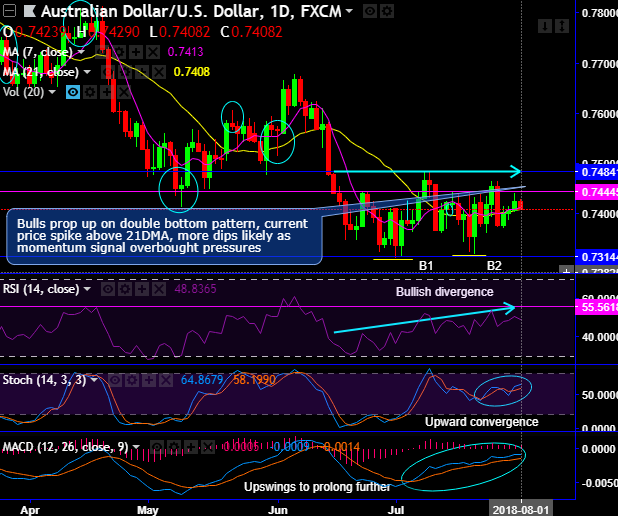Click the plus icon on MACD row

pos(191,447)
